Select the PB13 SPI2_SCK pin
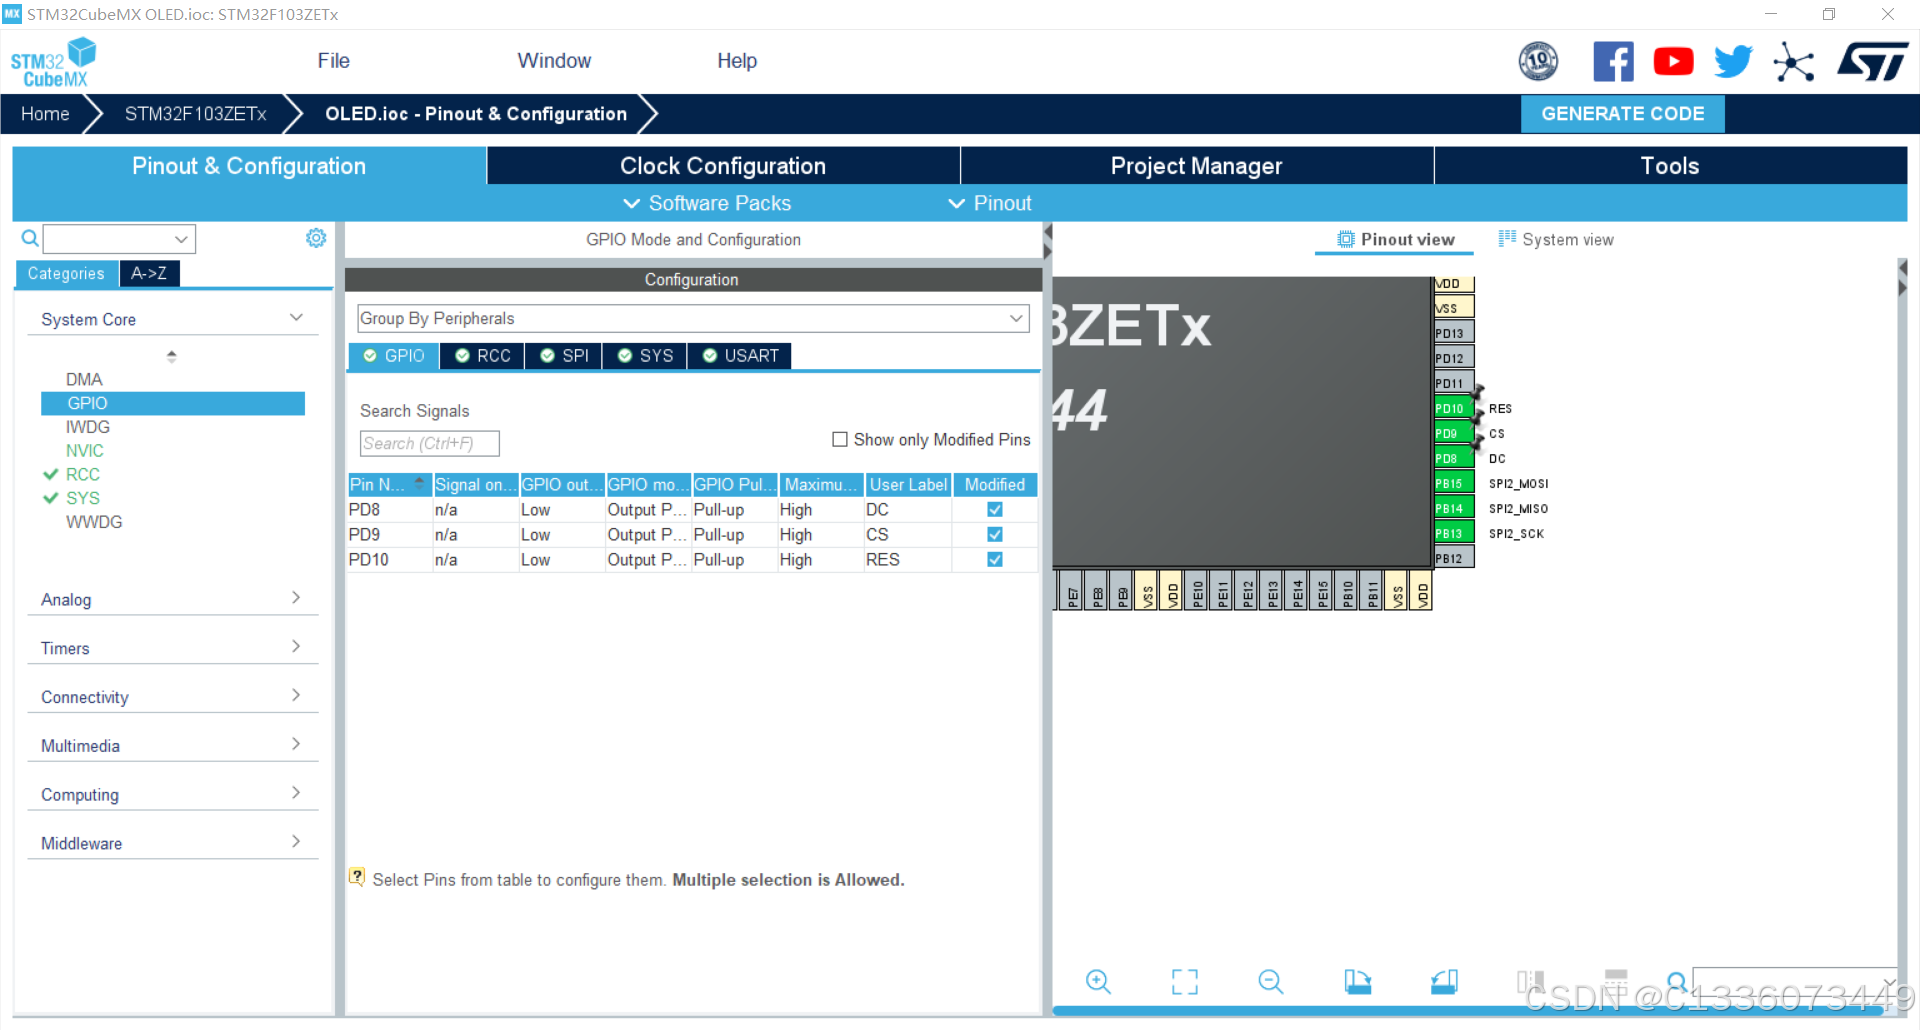Image resolution: width=1920 pixels, height=1030 pixels. (1452, 533)
